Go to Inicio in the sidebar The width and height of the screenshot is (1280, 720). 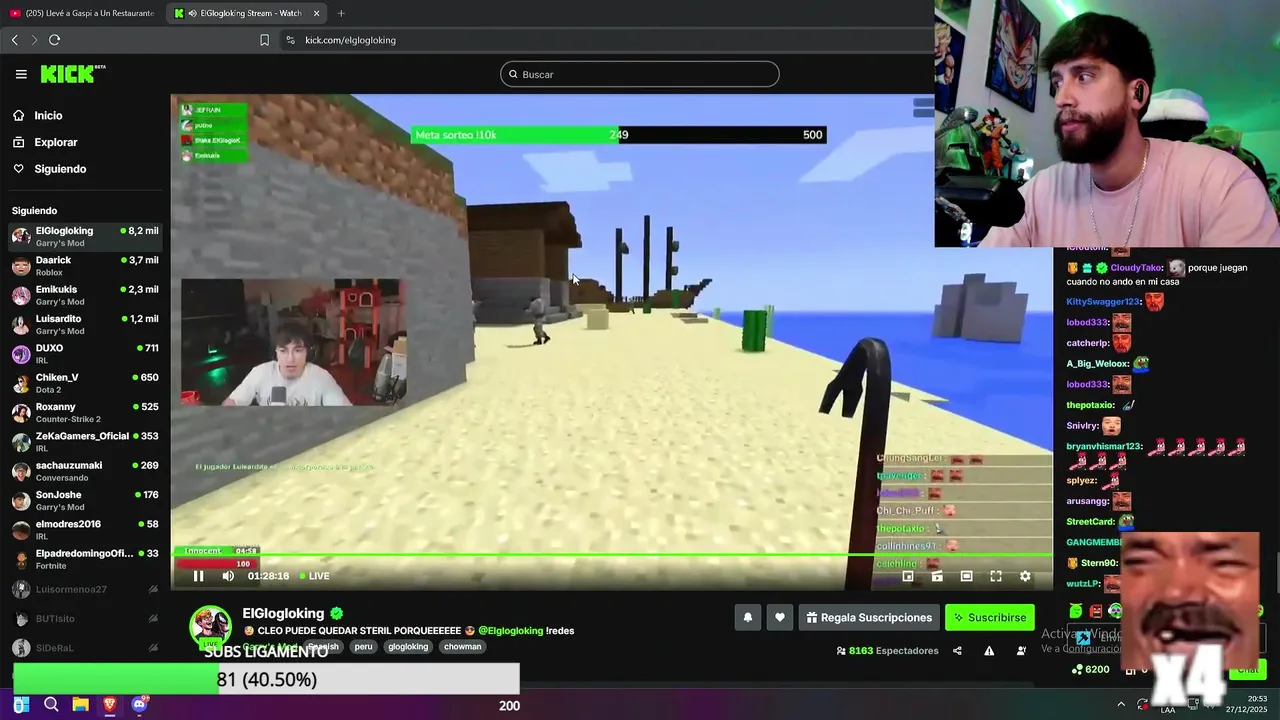[x=48, y=116]
